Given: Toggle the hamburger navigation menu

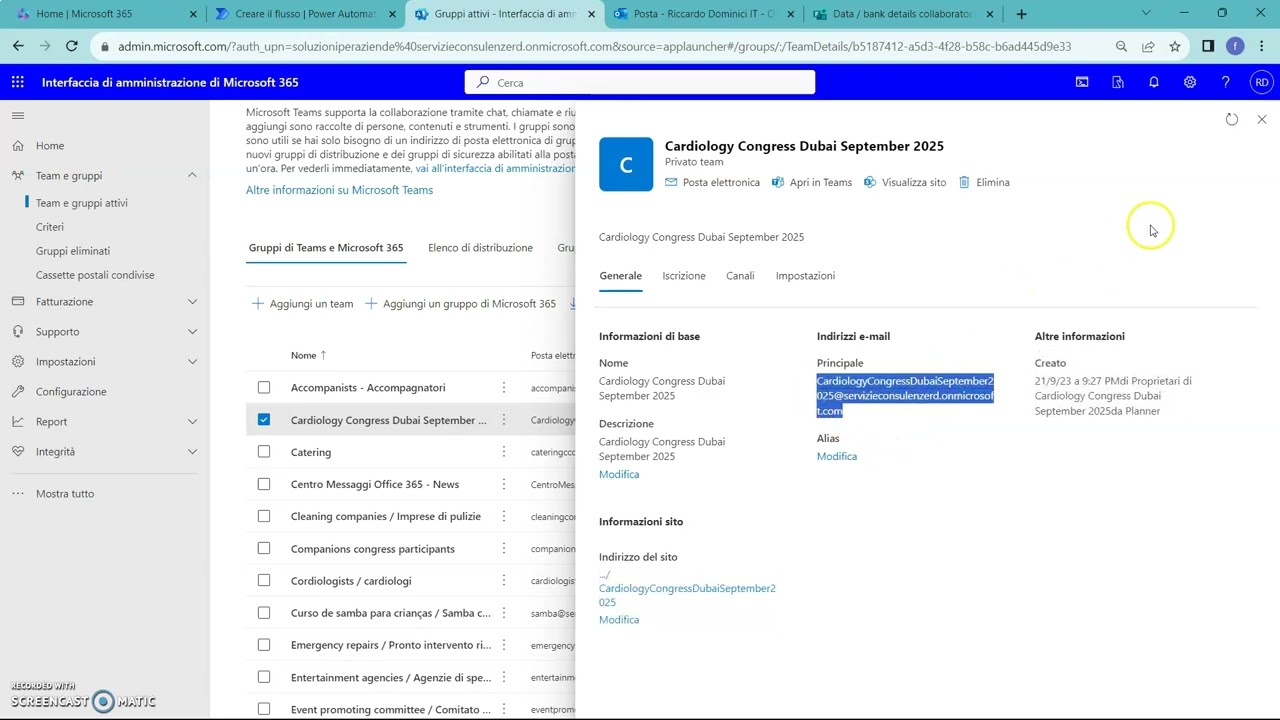Looking at the screenshot, I should [x=18, y=116].
